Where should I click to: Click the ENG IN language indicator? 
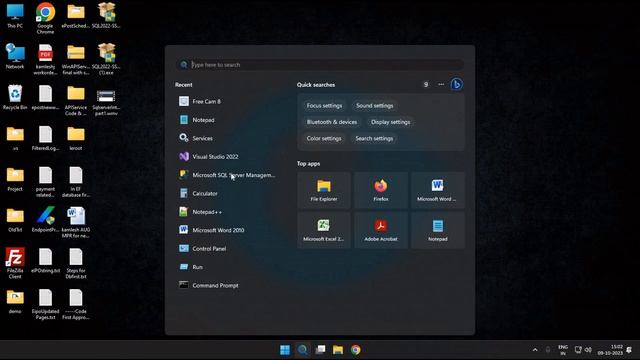coord(563,350)
